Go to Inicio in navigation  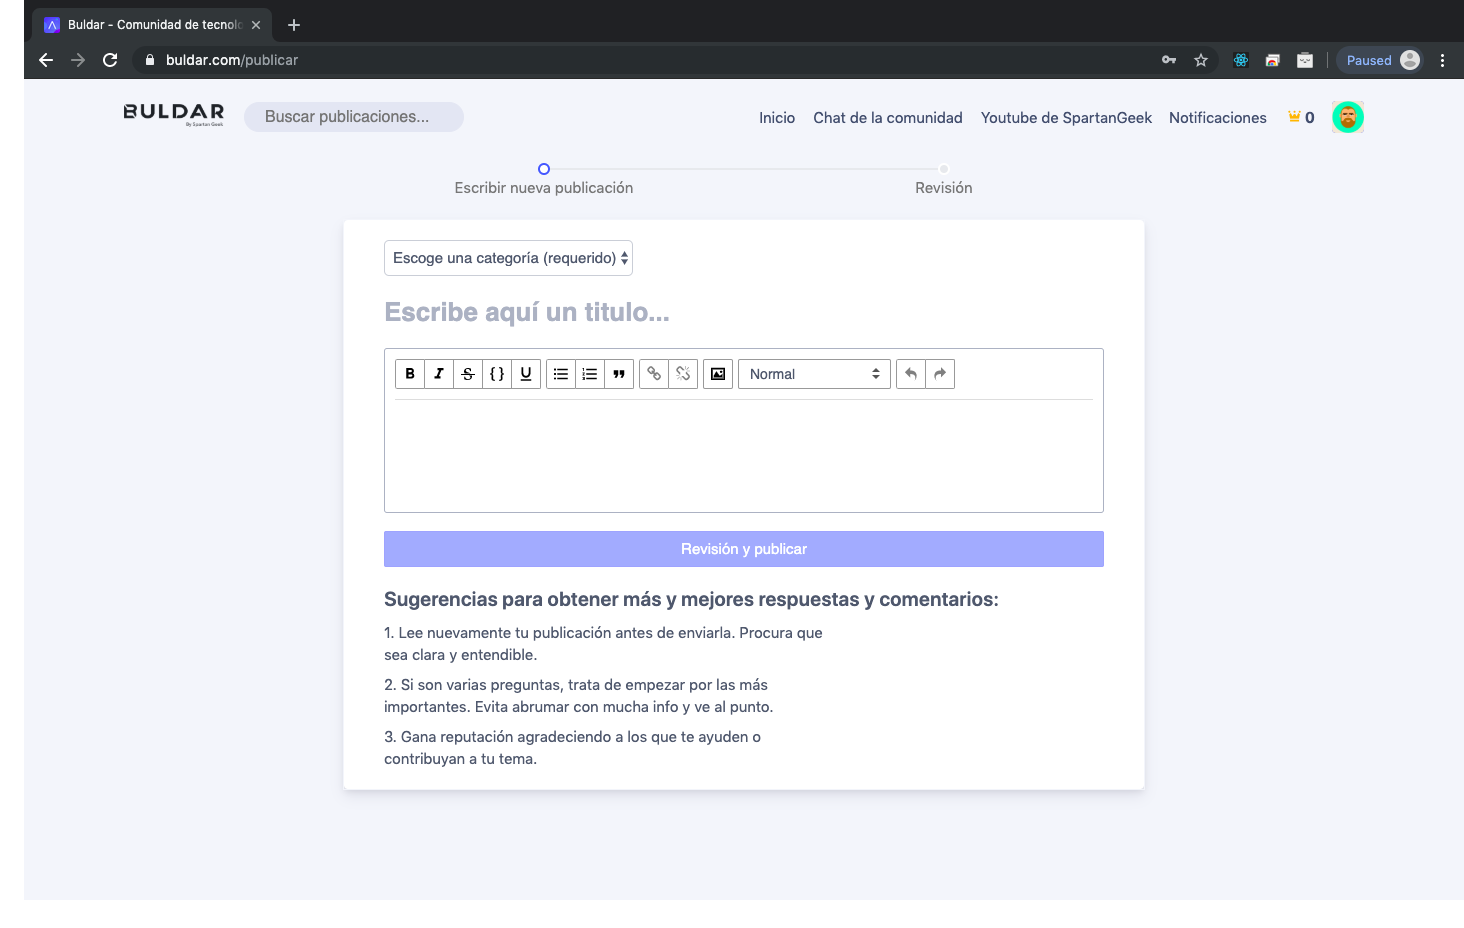click(777, 118)
